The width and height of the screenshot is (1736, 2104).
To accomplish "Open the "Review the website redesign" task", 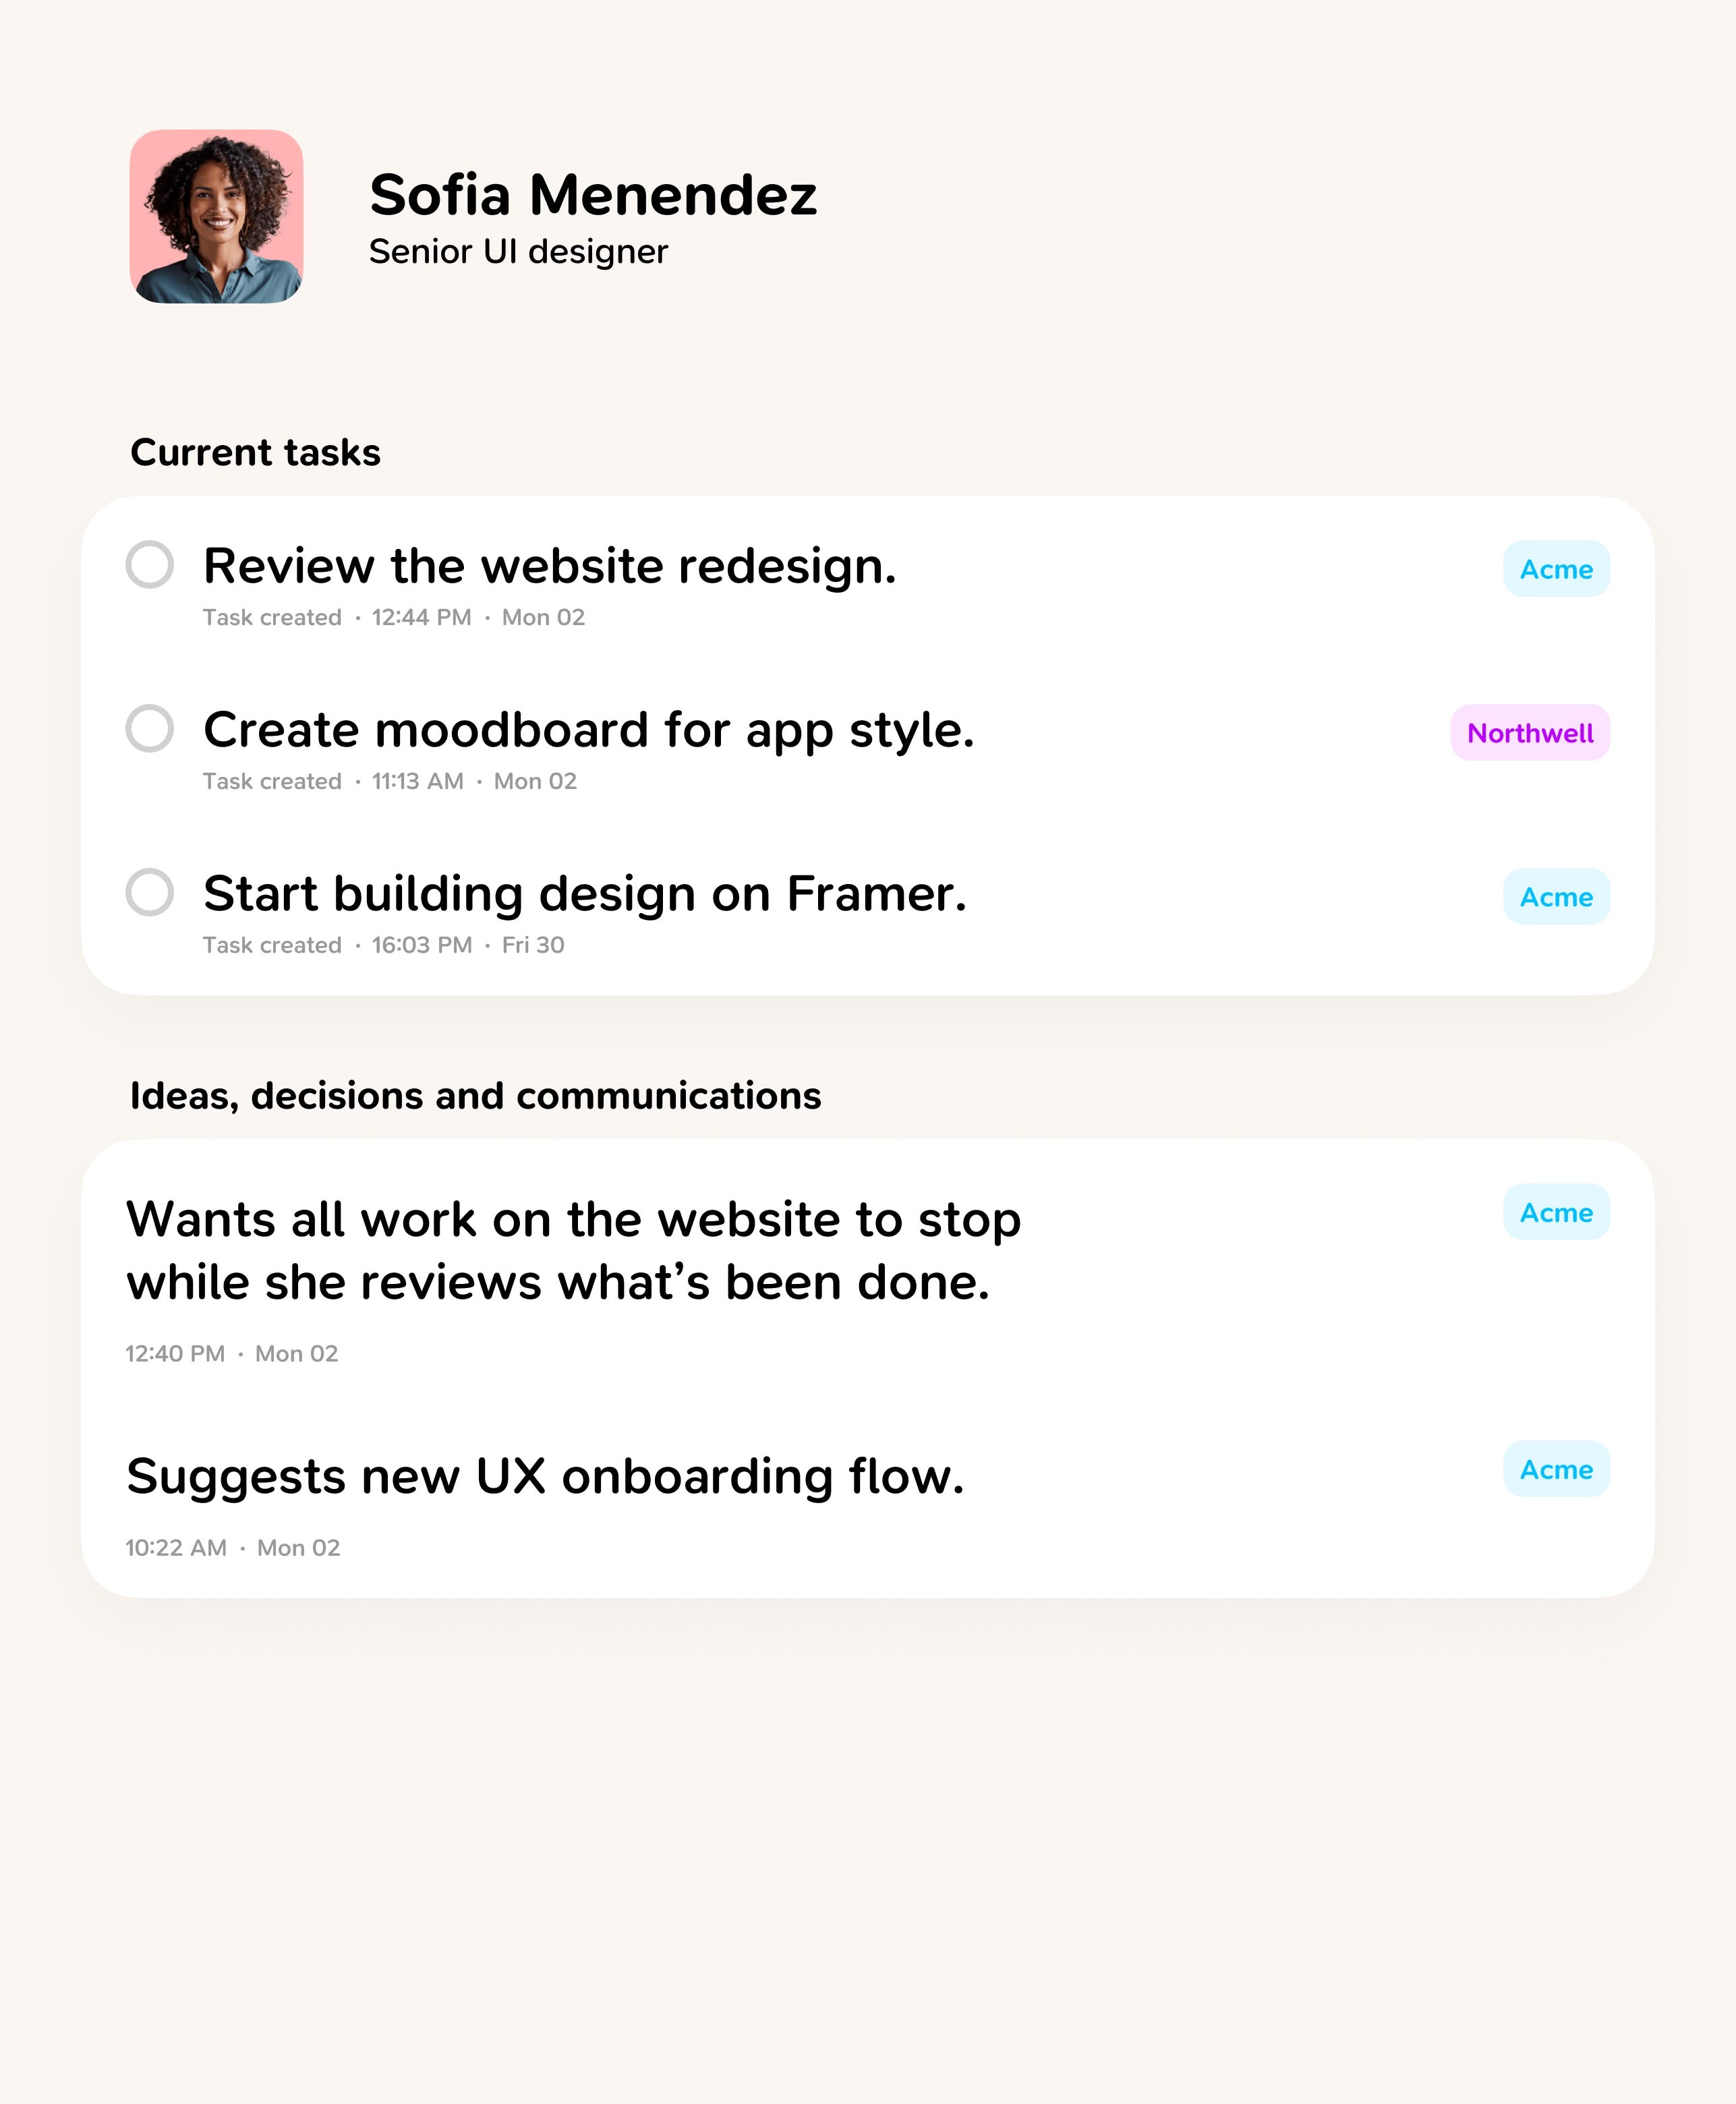I will (x=550, y=566).
